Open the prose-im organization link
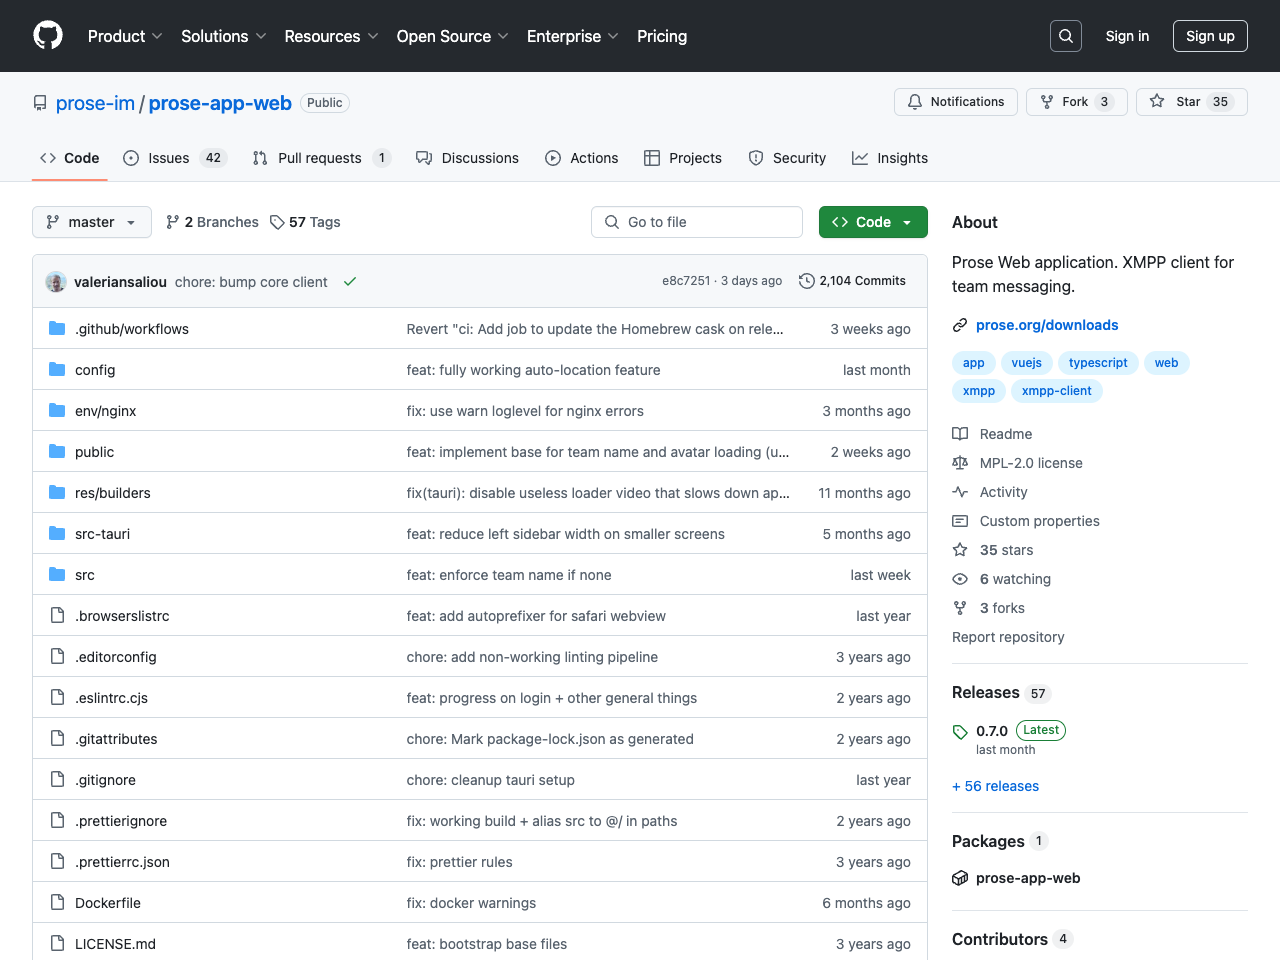Screen dimensions: 1280x960 pyautogui.click(x=95, y=103)
